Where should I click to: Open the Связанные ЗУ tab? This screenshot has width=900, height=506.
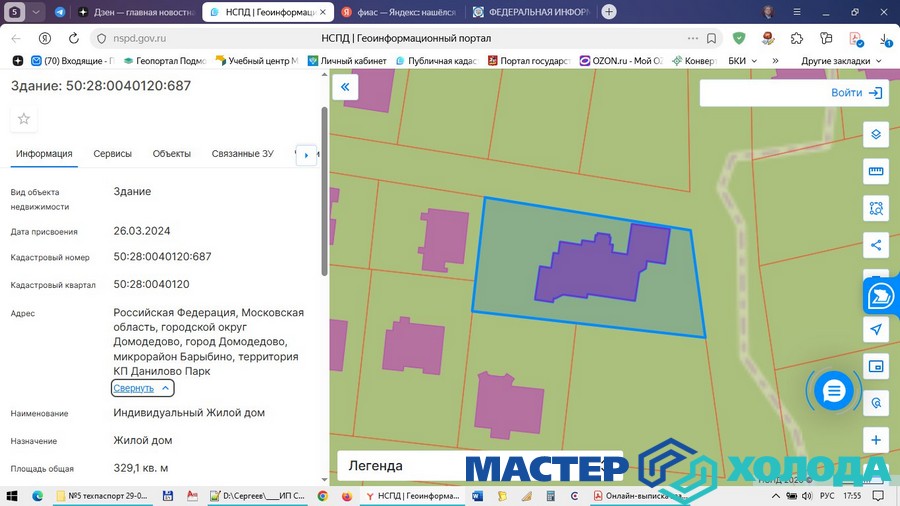click(x=242, y=154)
